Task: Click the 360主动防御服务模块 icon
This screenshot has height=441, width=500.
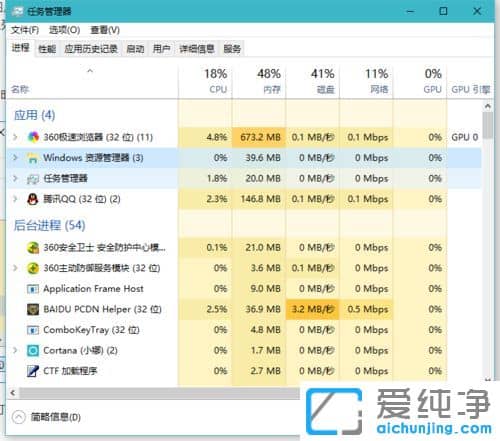Action: (33, 268)
